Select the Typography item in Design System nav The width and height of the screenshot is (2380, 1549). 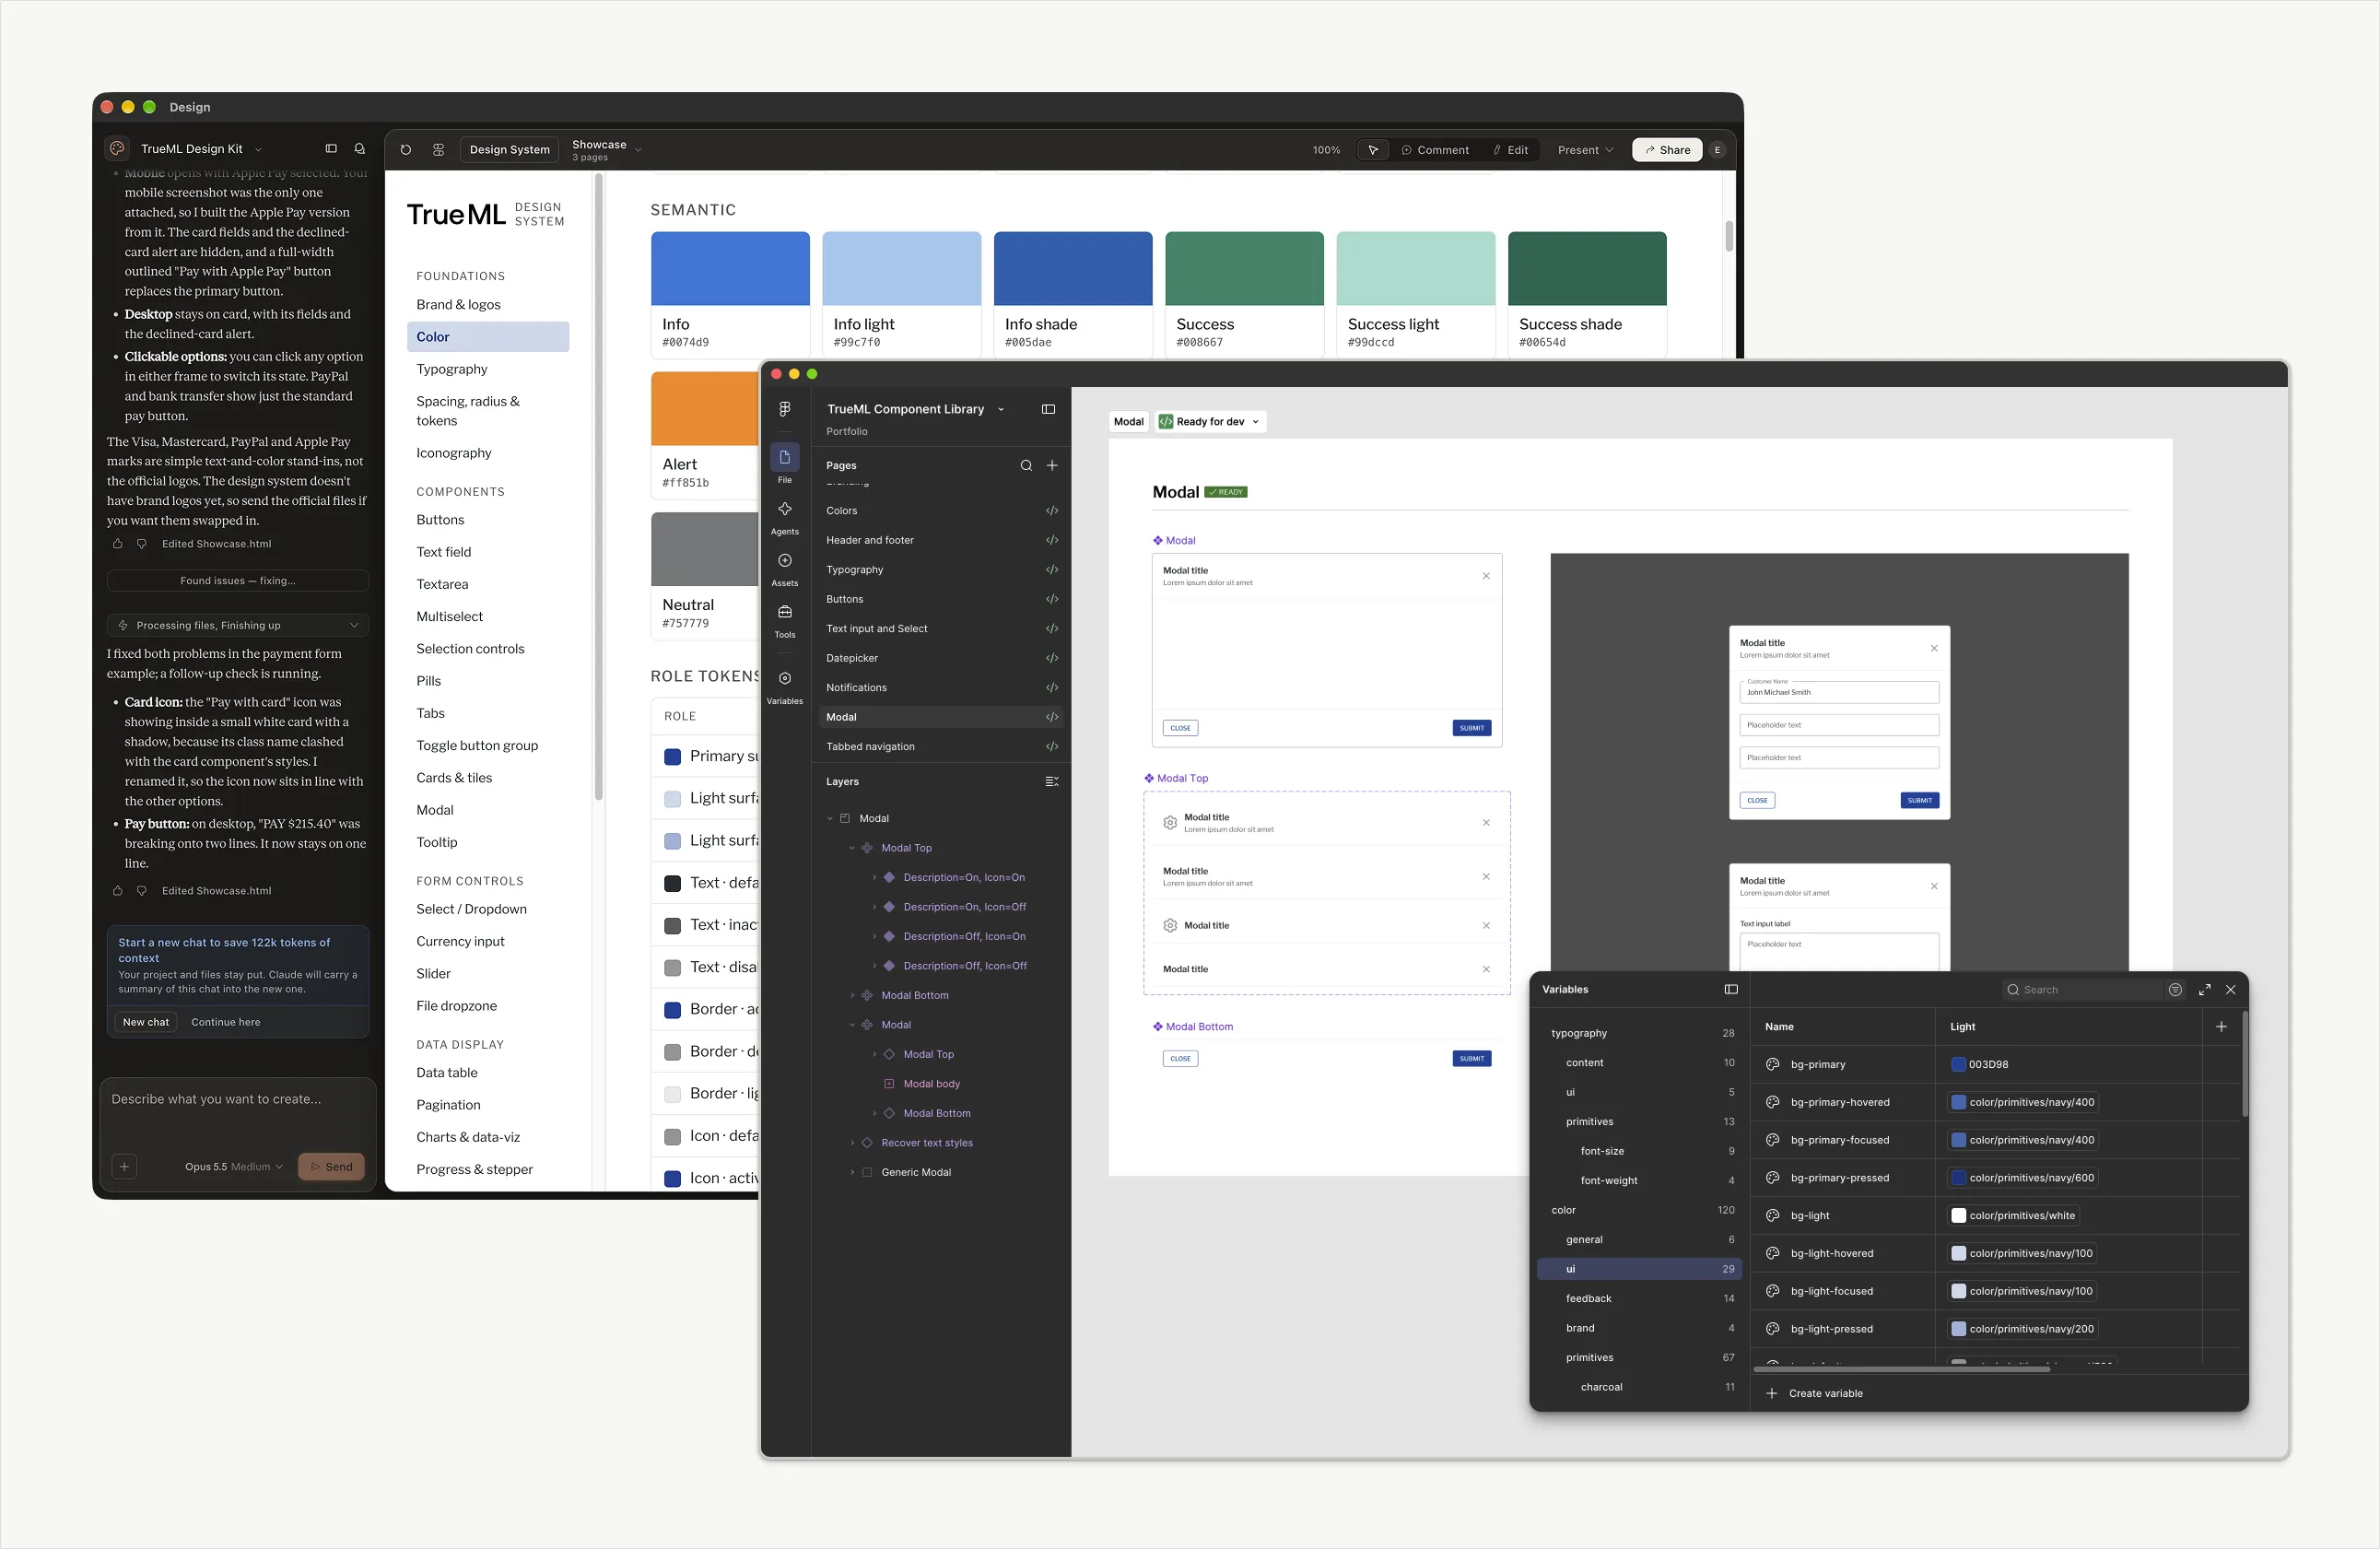click(x=452, y=369)
